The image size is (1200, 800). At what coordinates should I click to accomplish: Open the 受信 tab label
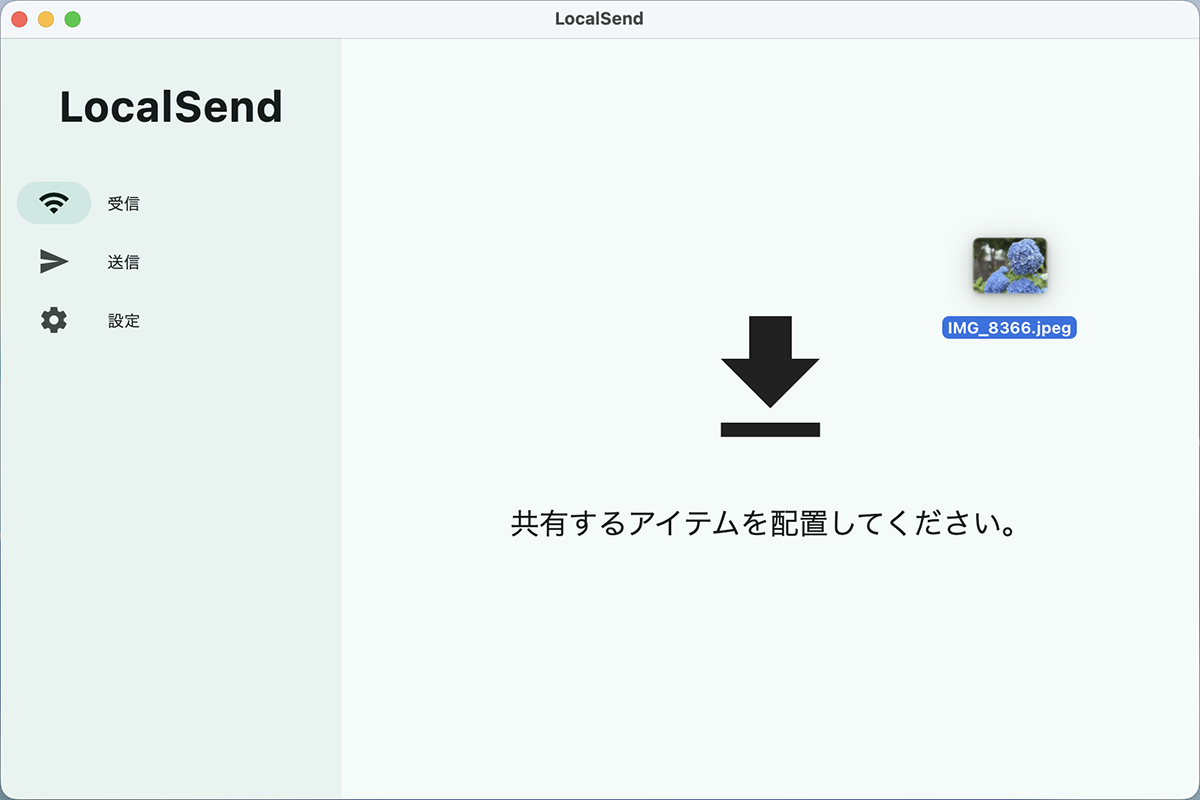[124, 204]
